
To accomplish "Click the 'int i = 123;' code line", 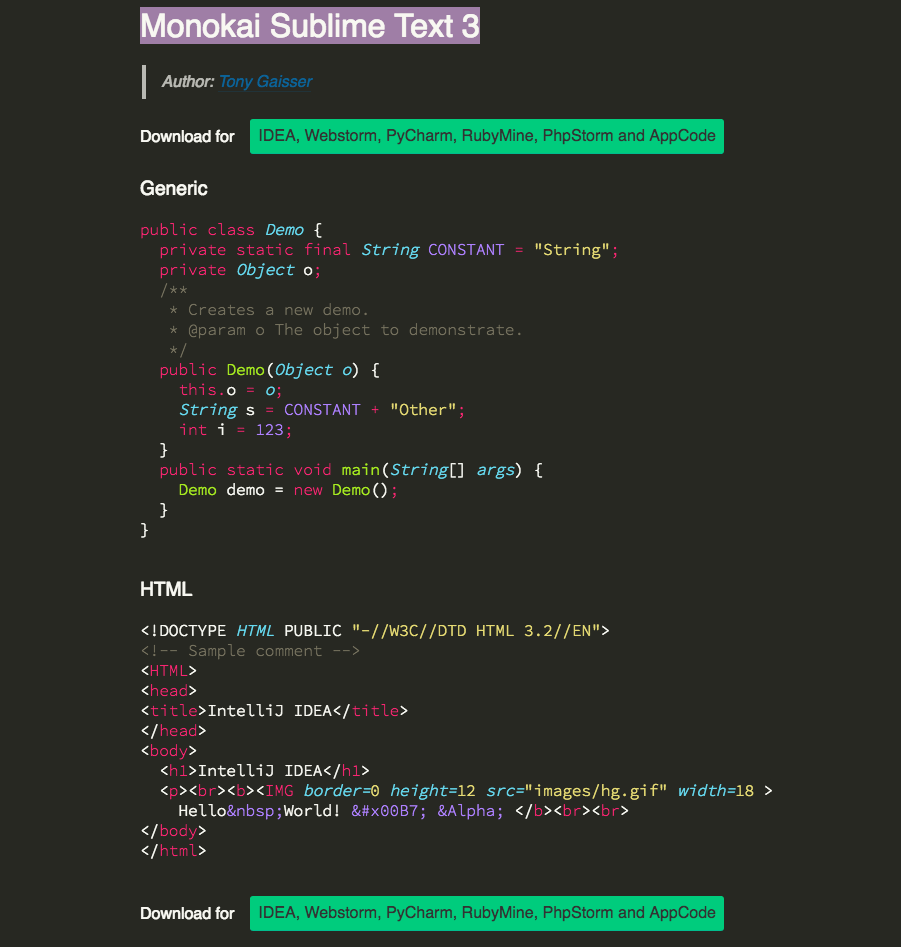I will point(236,430).
